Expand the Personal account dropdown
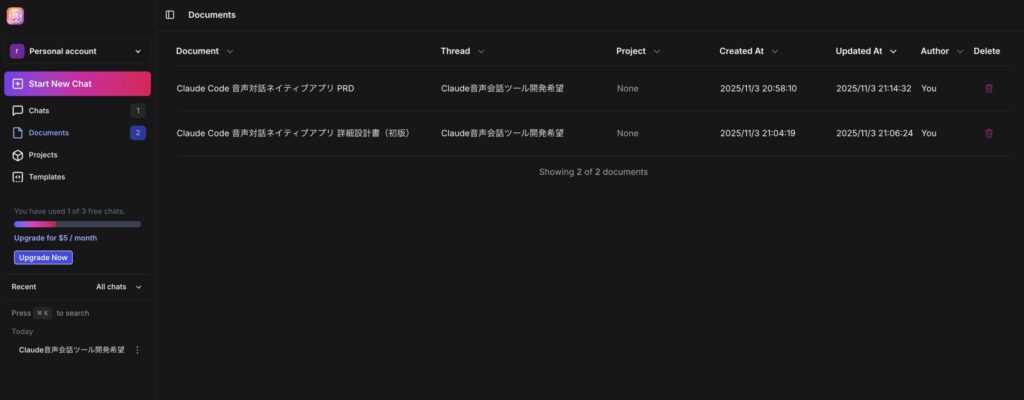Viewport: 1024px width, 400px height. point(138,51)
